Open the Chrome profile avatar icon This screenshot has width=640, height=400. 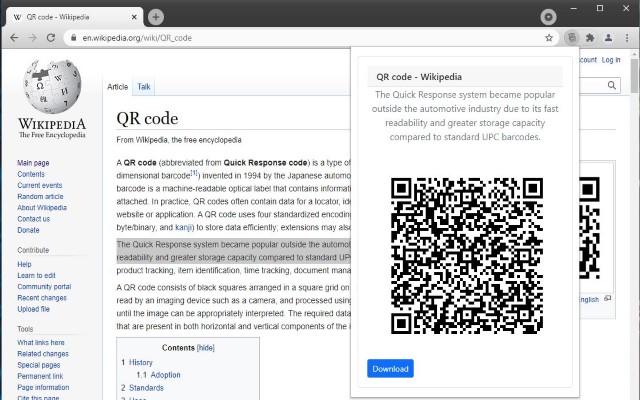(608, 38)
